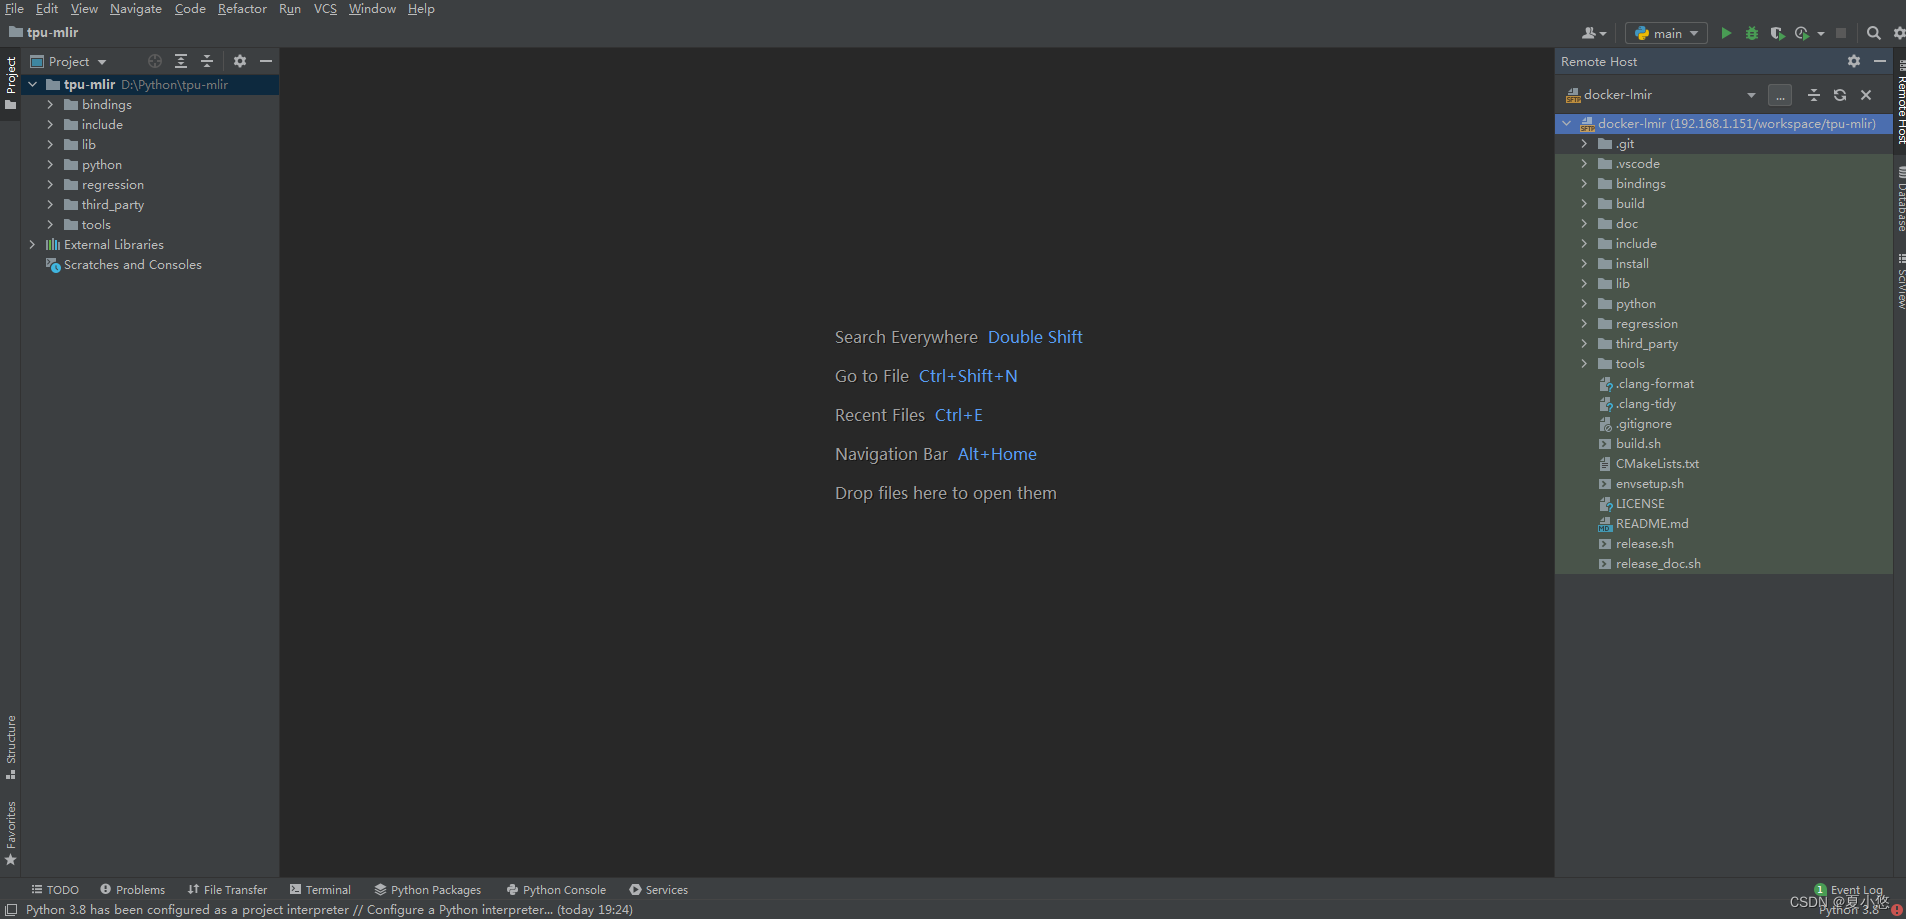Switch to the File Transfer tab
The width and height of the screenshot is (1906, 919).
(x=227, y=890)
